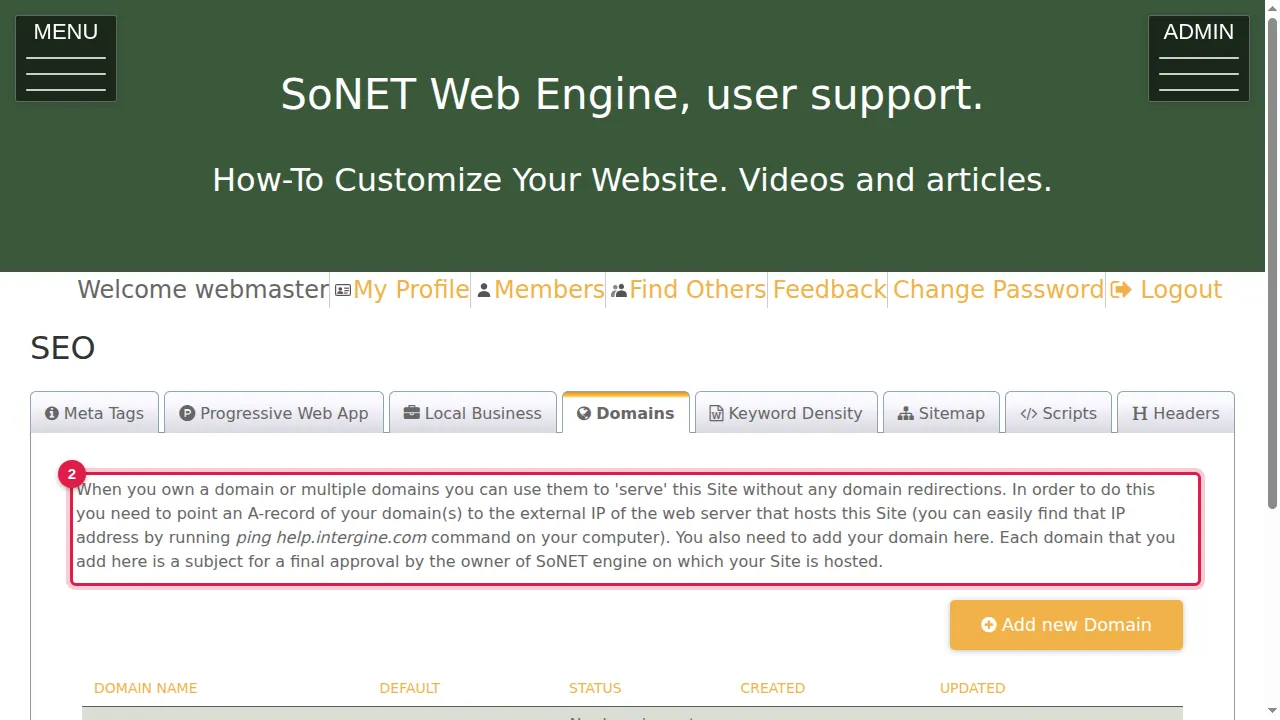Image resolution: width=1280 pixels, height=720 pixels.
Task: Click the DEFAULT column header
Action: [x=410, y=688]
